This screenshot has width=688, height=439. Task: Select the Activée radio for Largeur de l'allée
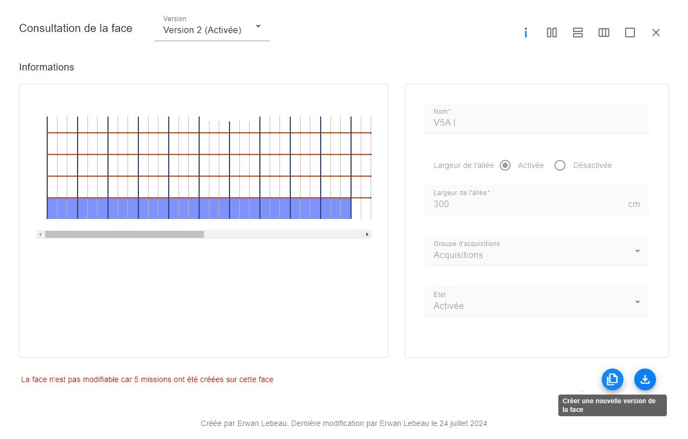[505, 165]
